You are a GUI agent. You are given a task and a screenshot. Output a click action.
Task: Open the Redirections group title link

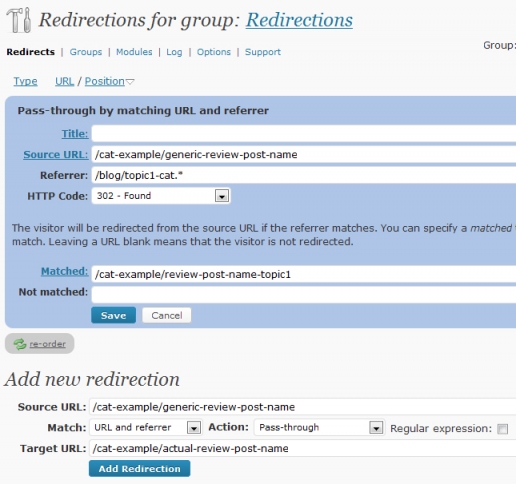coord(299,20)
